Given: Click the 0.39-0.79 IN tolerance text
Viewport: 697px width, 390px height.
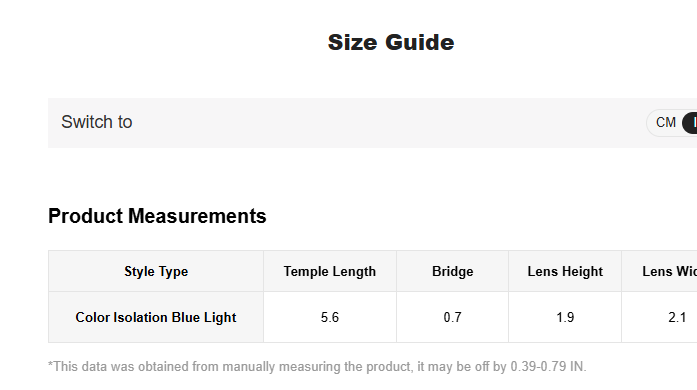Looking at the screenshot, I should coord(548,366).
